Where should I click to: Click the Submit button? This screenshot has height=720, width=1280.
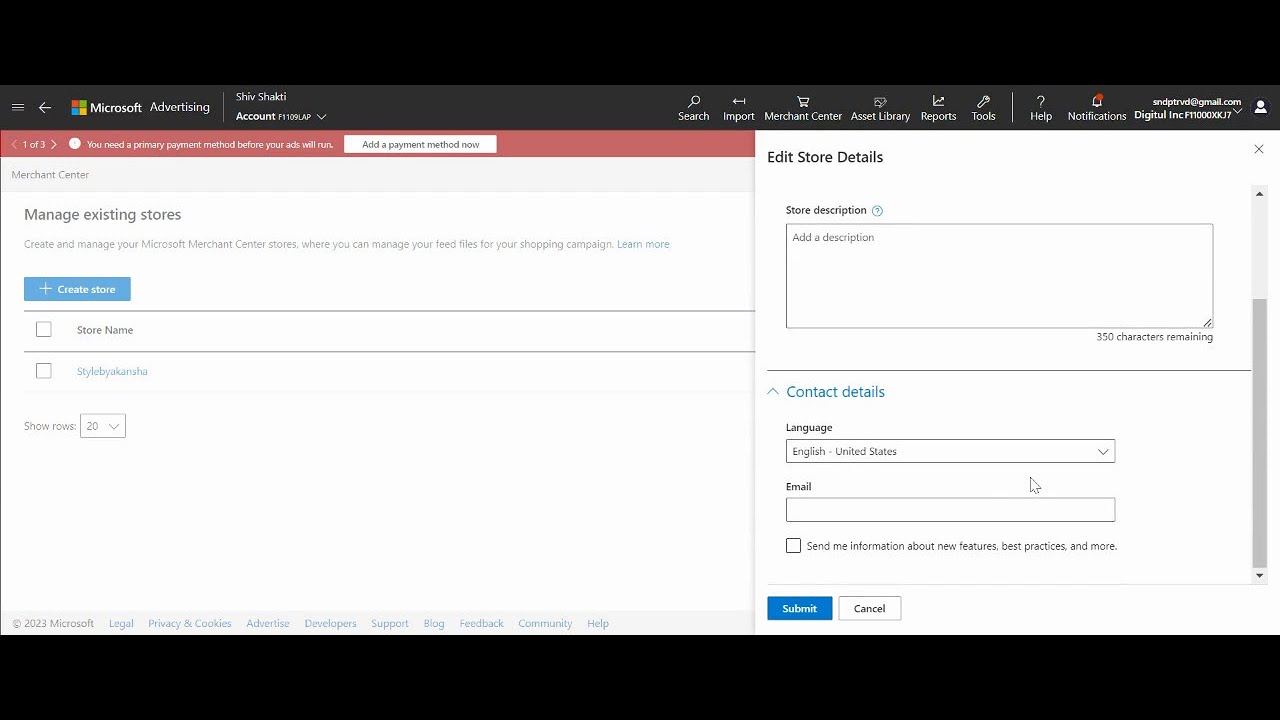(x=799, y=608)
